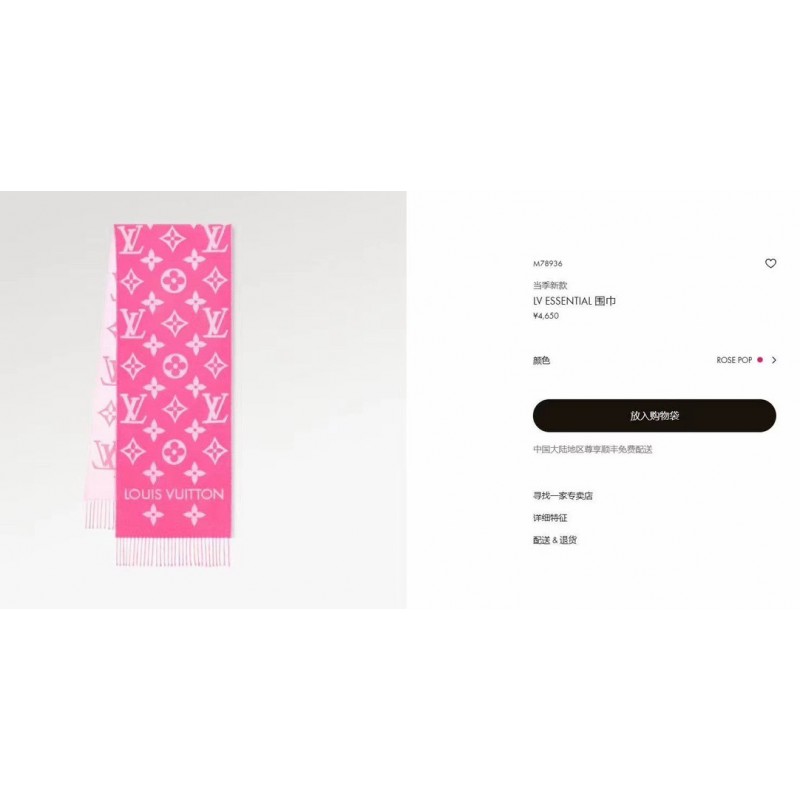
Task: Select the Rose Pop pink color dot
Action: pyautogui.click(x=760, y=360)
